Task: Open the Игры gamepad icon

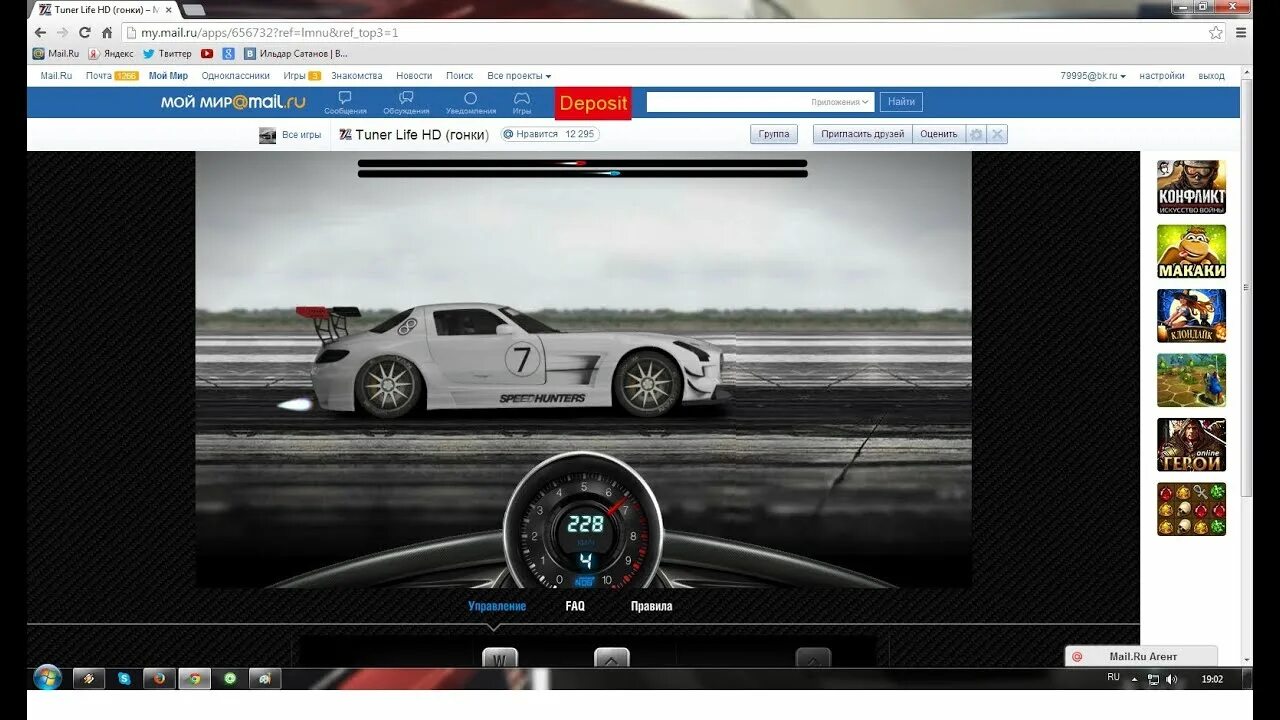Action: 521,98
